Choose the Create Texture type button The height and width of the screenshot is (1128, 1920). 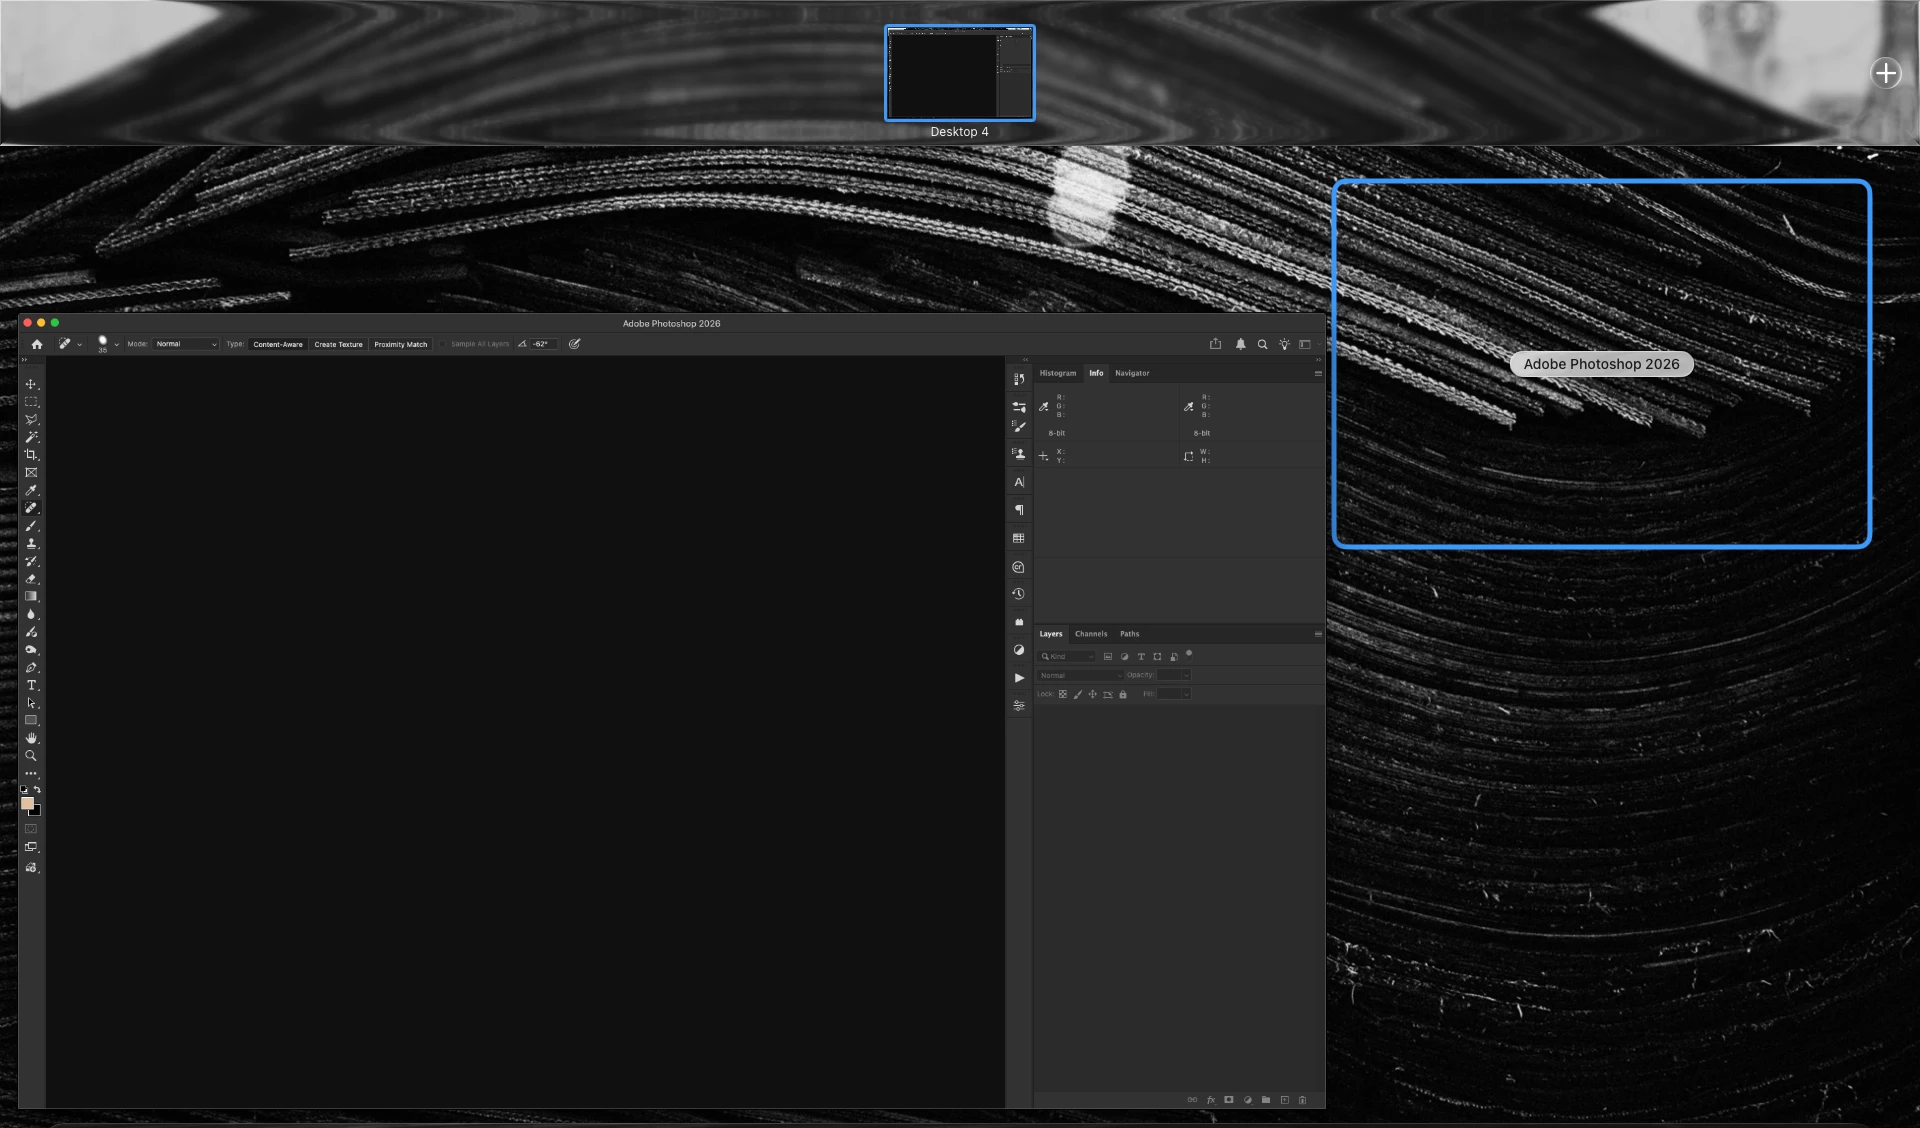click(338, 344)
